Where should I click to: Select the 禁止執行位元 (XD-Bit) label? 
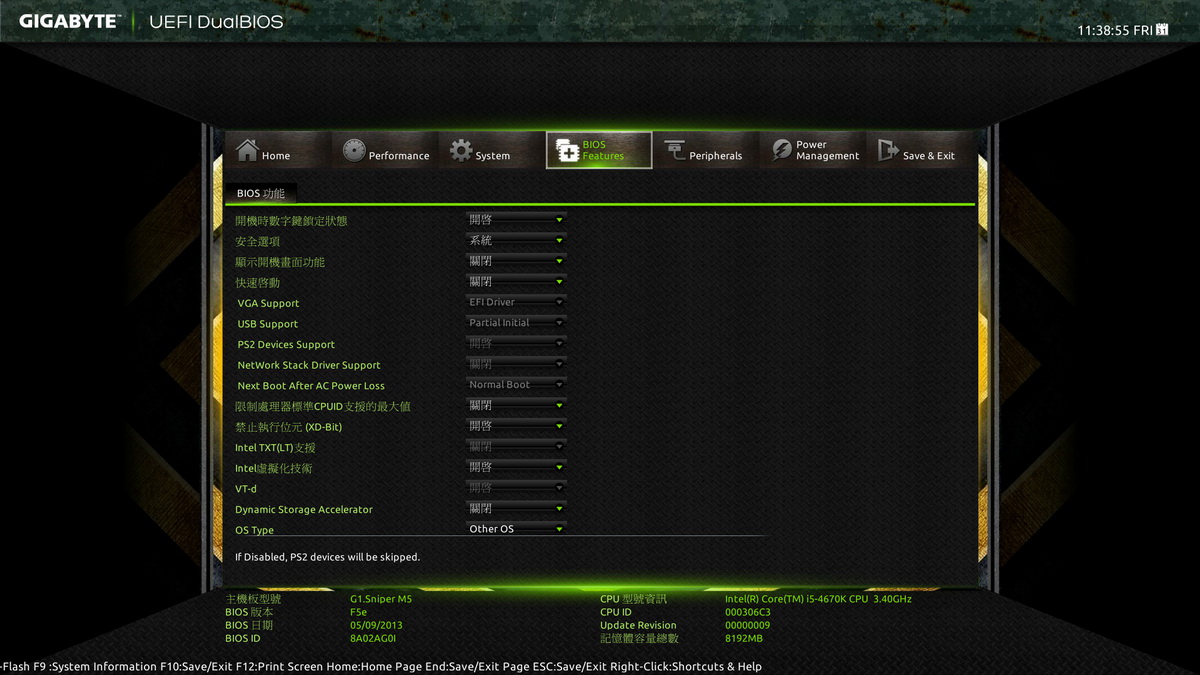tap(289, 427)
